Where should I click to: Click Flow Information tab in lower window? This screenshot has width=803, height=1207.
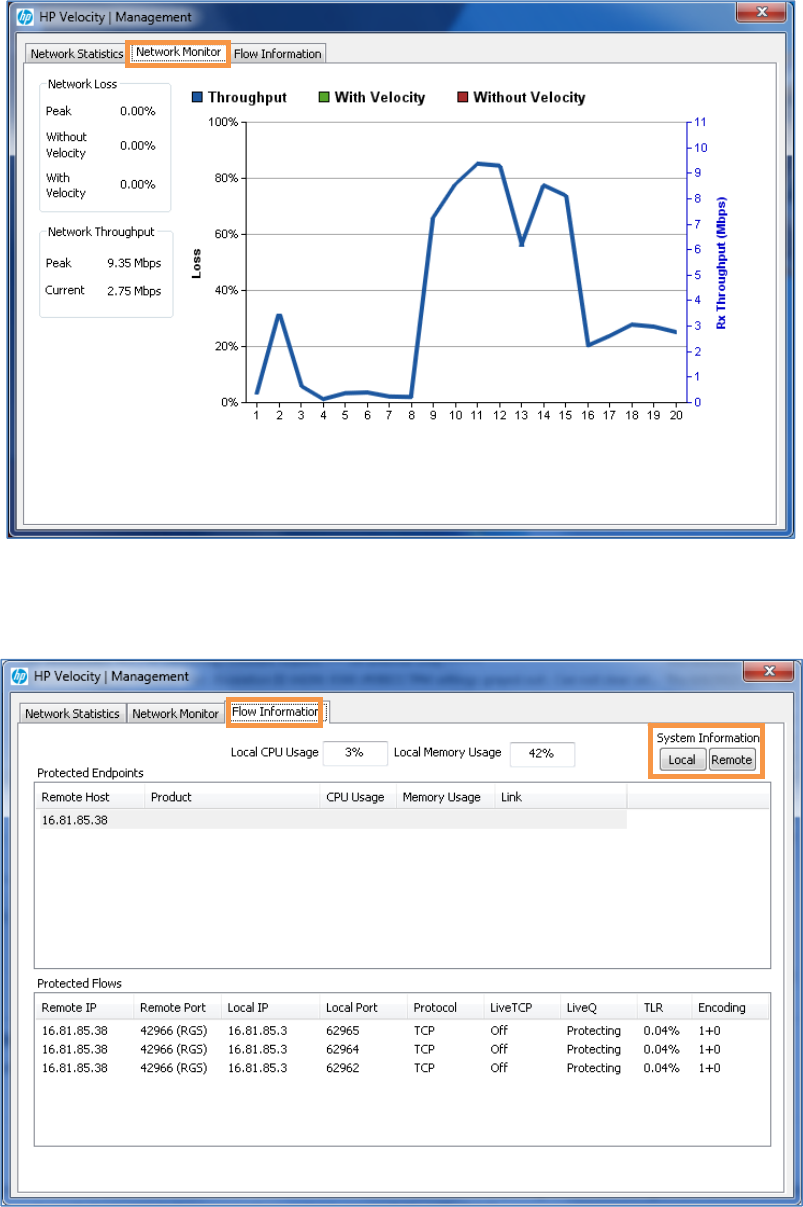[x=275, y=712]
